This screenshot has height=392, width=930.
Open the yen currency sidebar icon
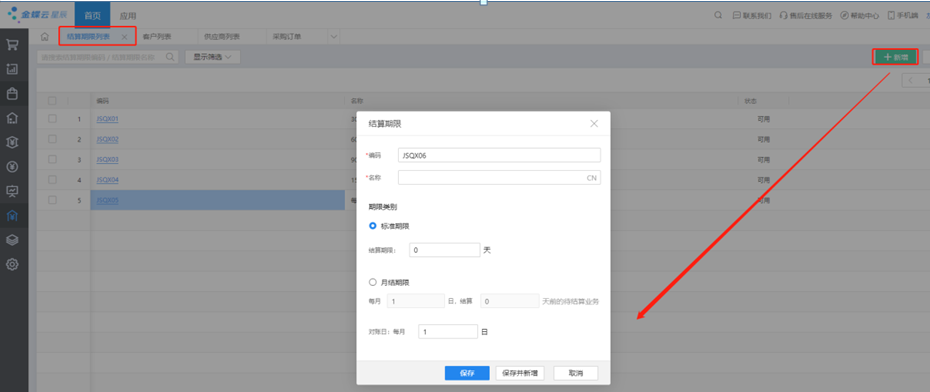click(12, 167)
